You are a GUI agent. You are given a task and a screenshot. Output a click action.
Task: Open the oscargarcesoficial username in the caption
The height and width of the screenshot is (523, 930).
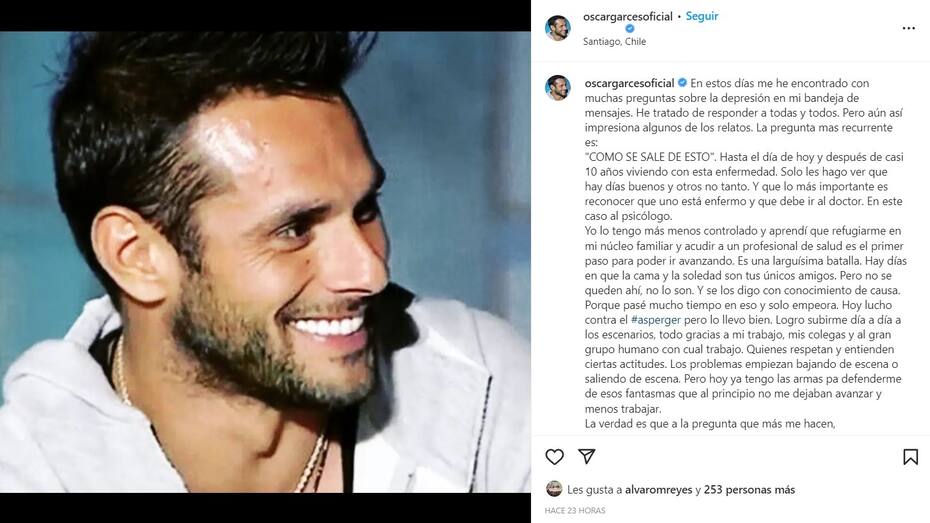tap(629, 83)
